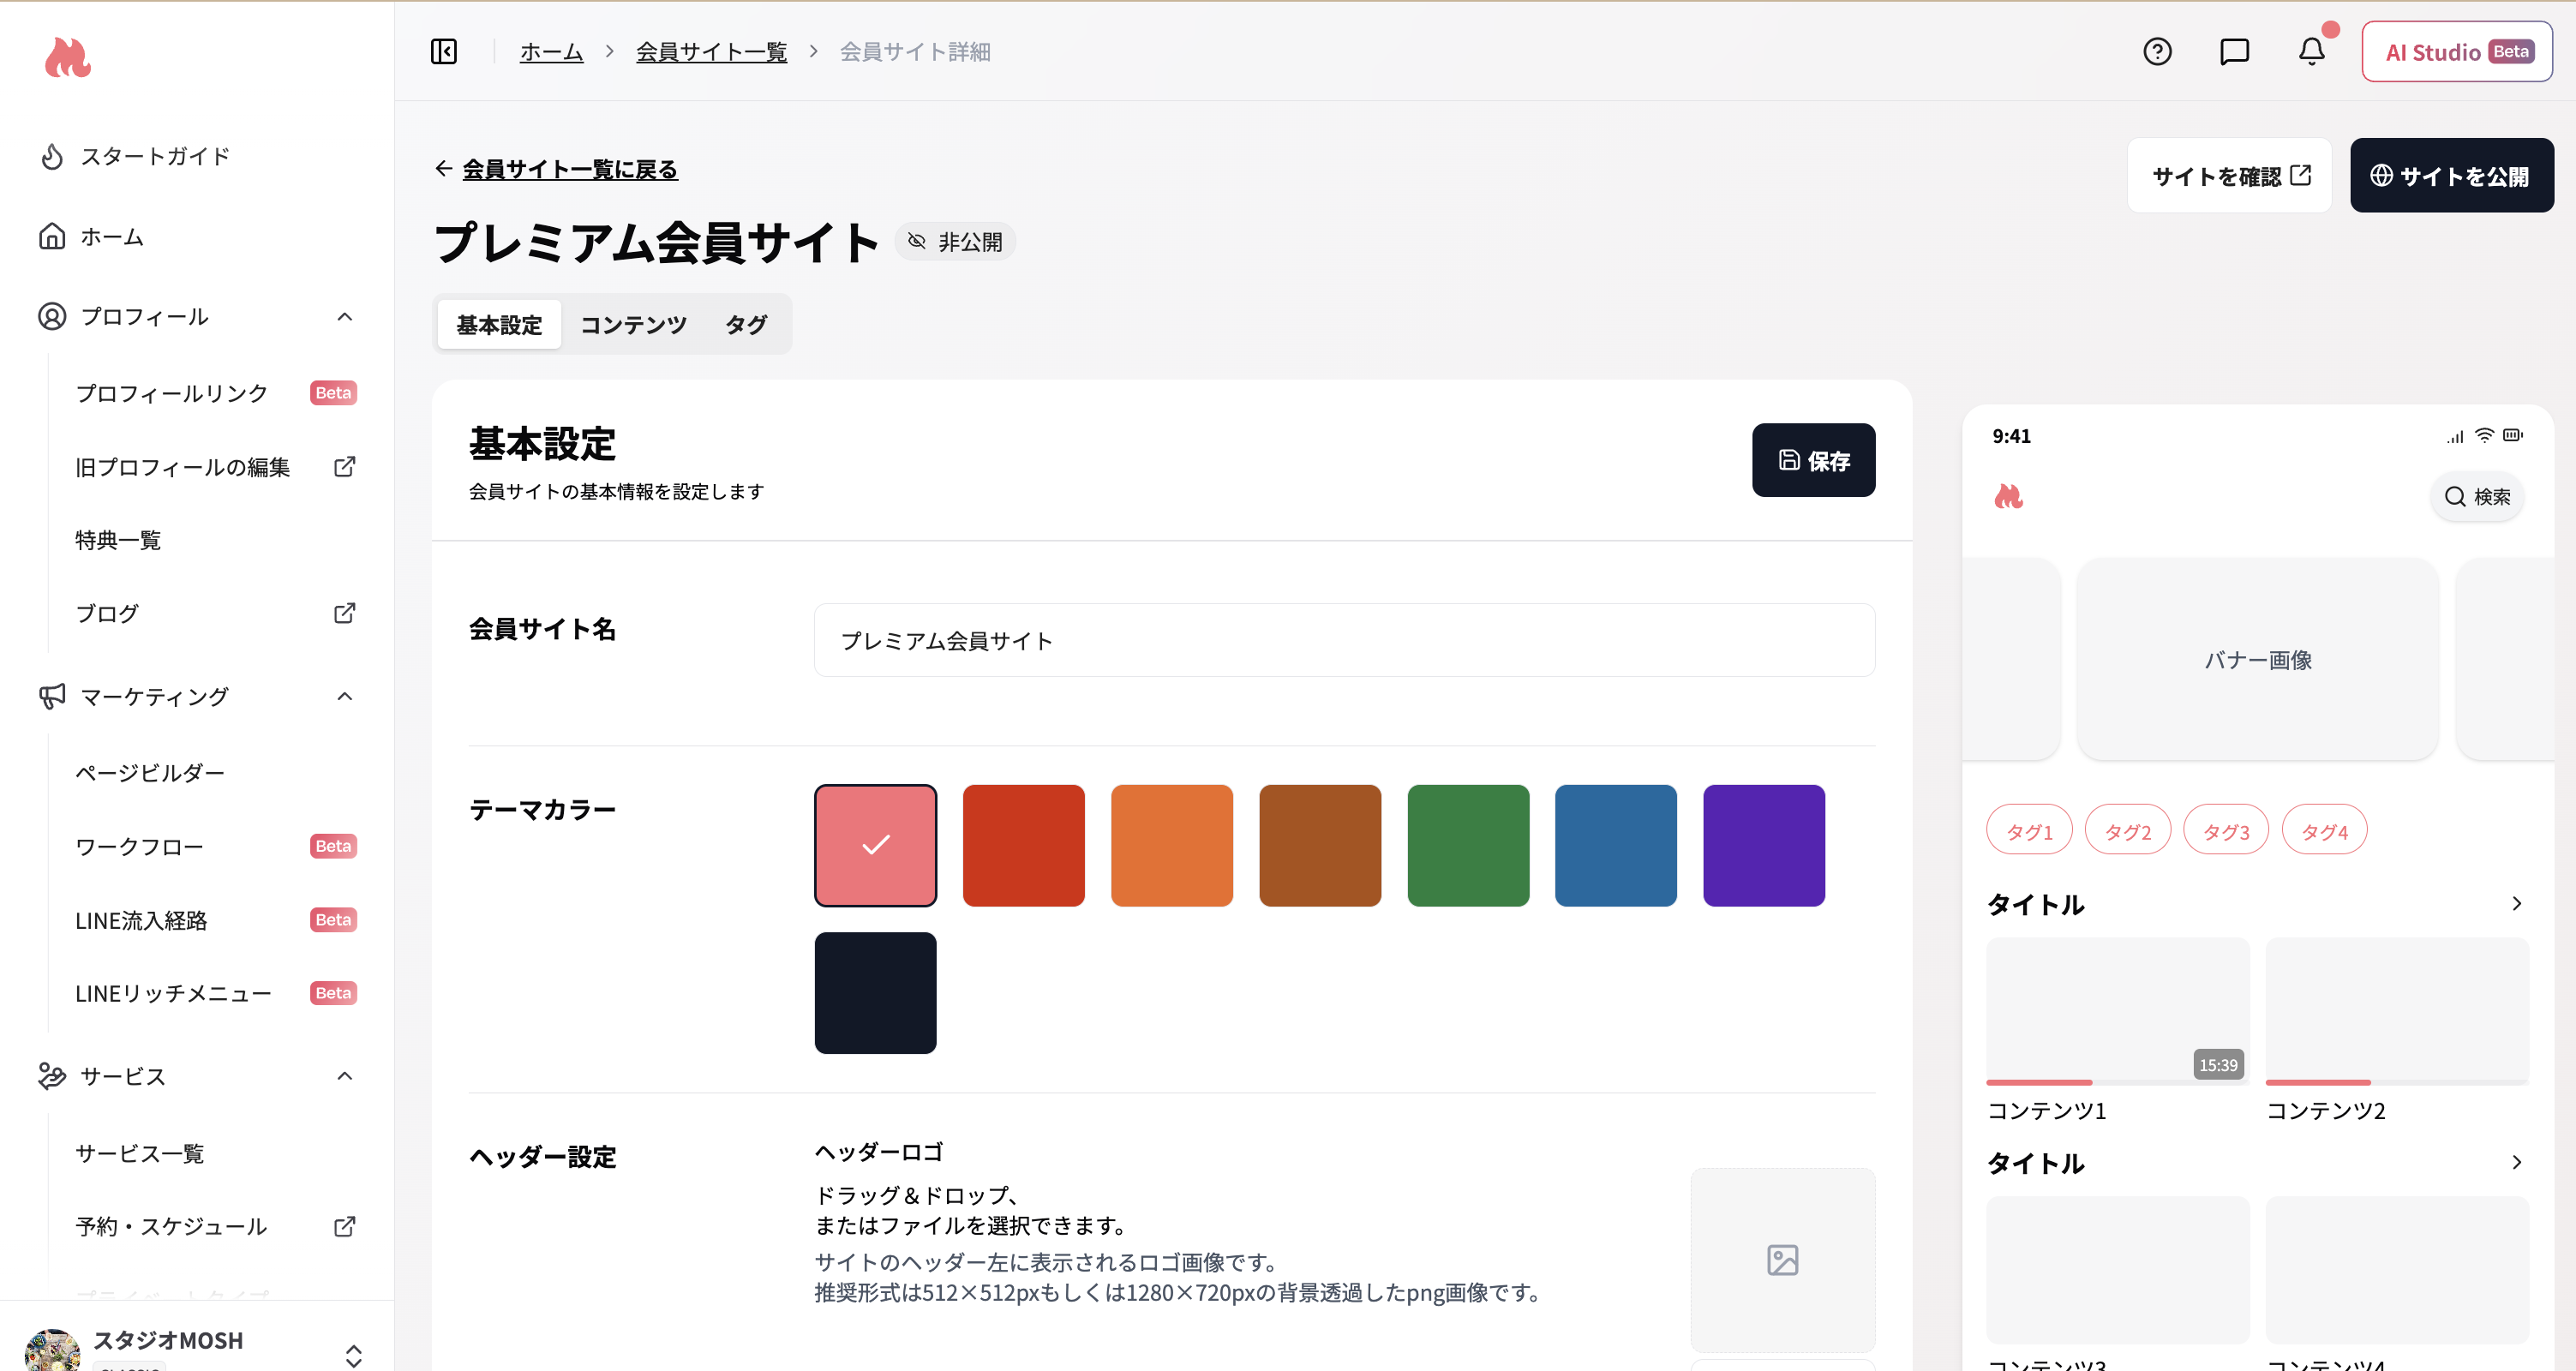The image size is (2576, 1371).
Task: Click arrow beside second タイトル in preview
Action: [2517, 1162]
